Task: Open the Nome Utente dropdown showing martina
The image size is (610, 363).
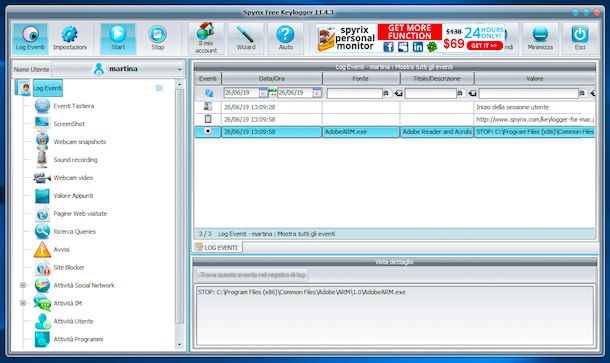Action: click(118, 69)
